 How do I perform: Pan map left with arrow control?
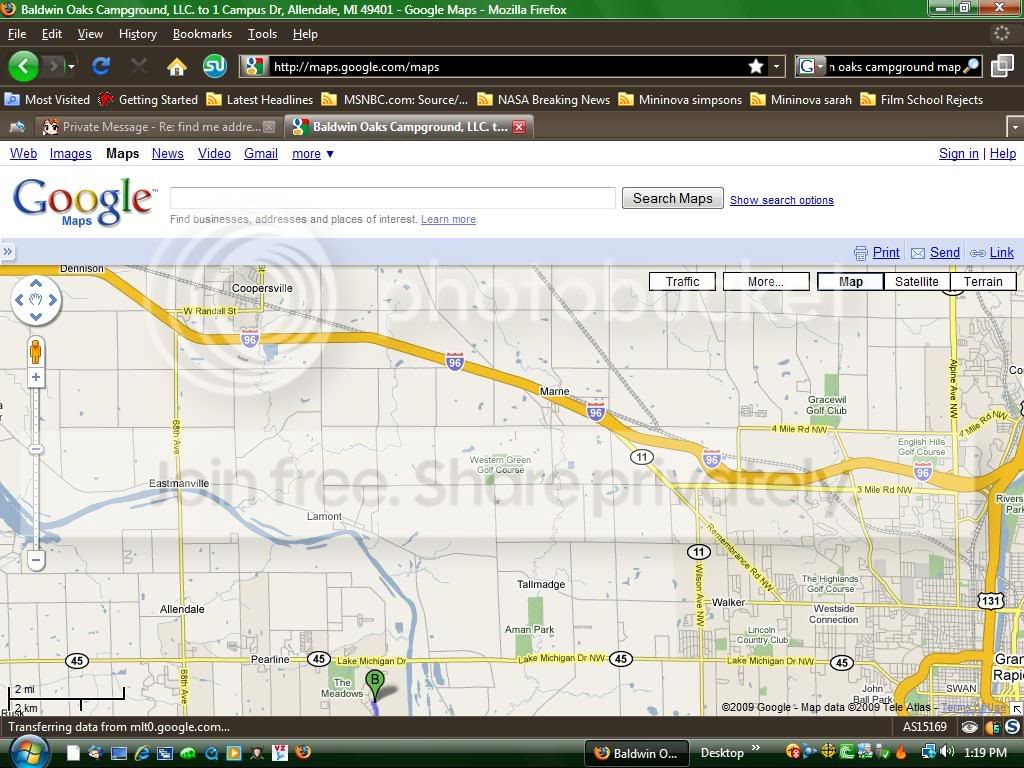[19, 300]
